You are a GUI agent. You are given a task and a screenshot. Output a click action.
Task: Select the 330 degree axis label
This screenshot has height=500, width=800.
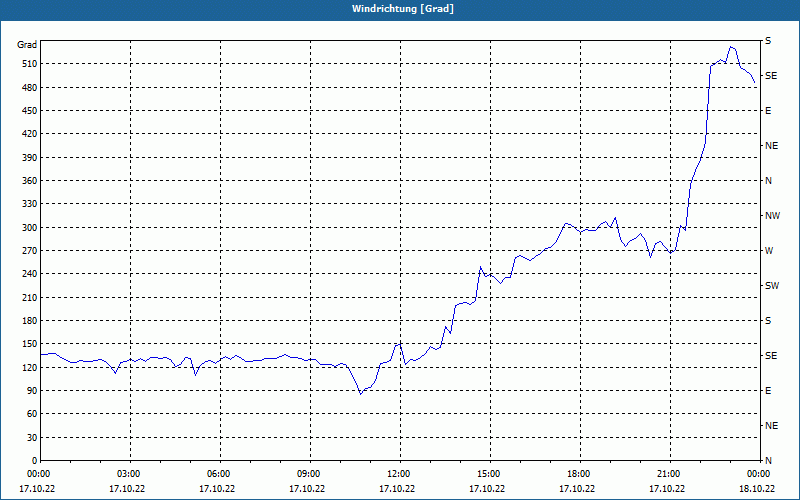pos(29,204)
